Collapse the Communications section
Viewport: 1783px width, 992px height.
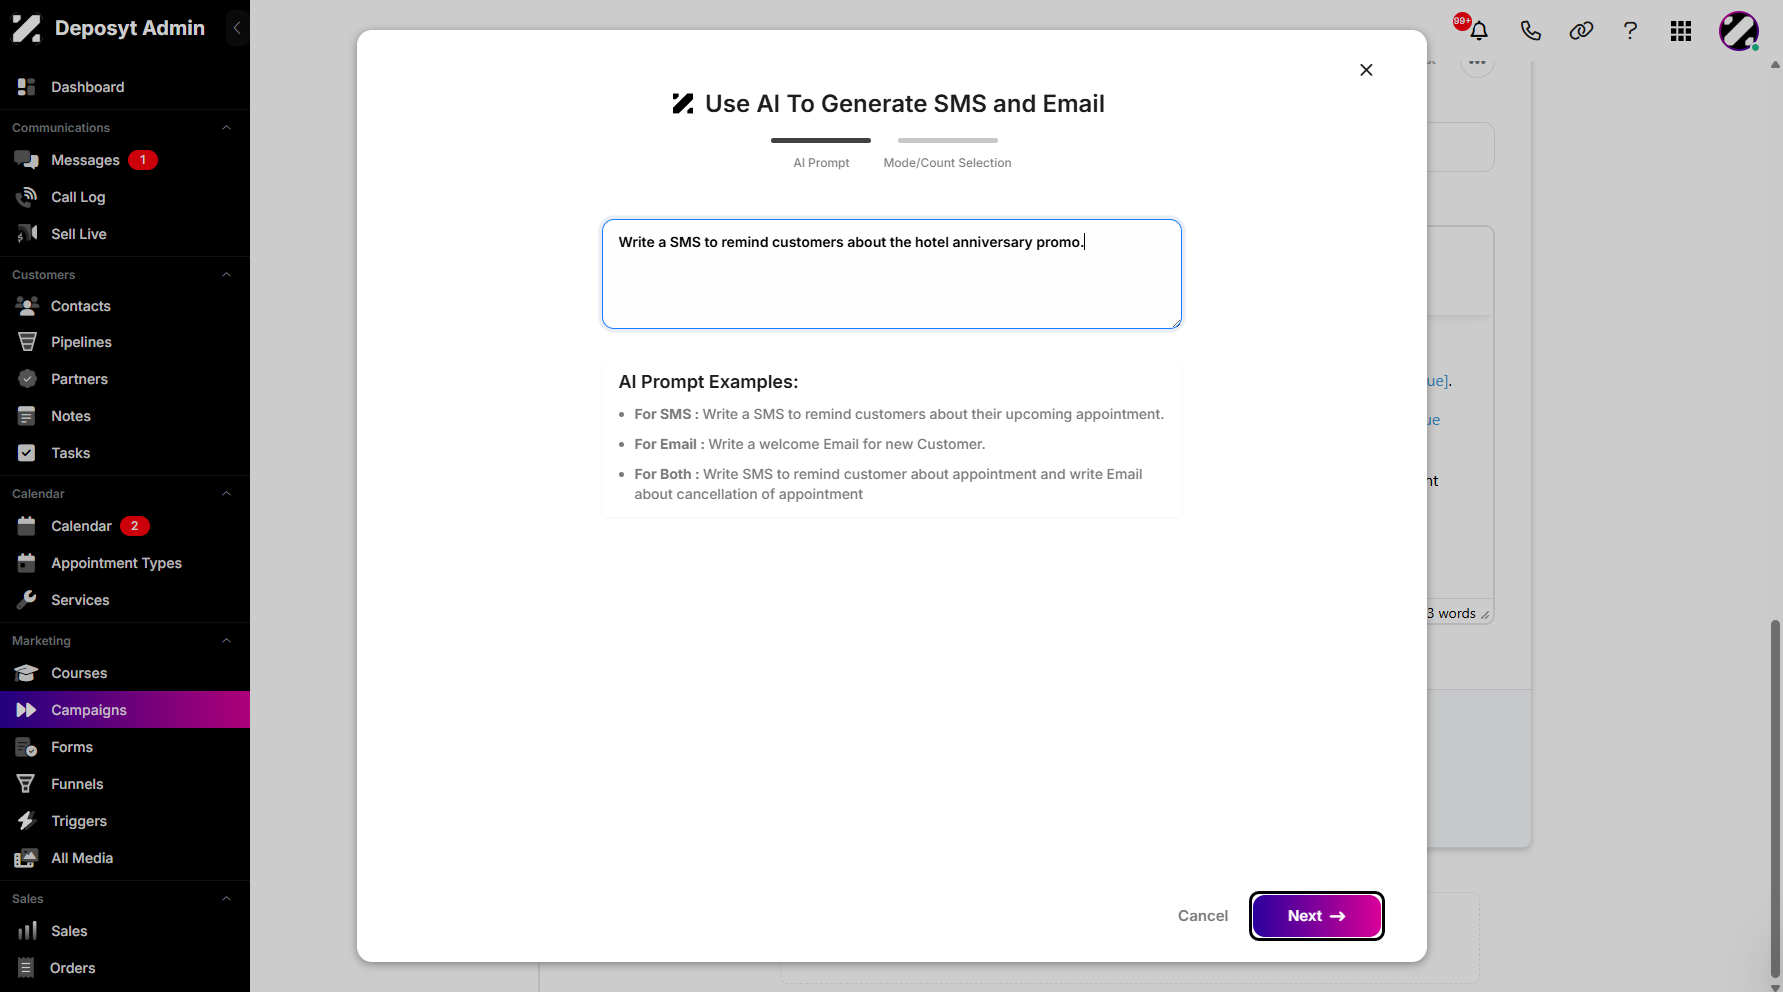point(226,128)
